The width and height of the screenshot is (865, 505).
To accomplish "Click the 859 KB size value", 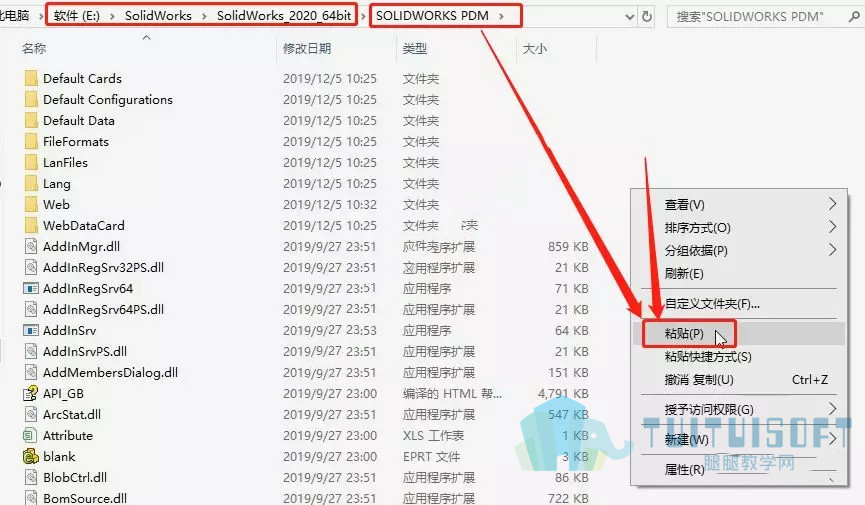I will tap(568, 247).
